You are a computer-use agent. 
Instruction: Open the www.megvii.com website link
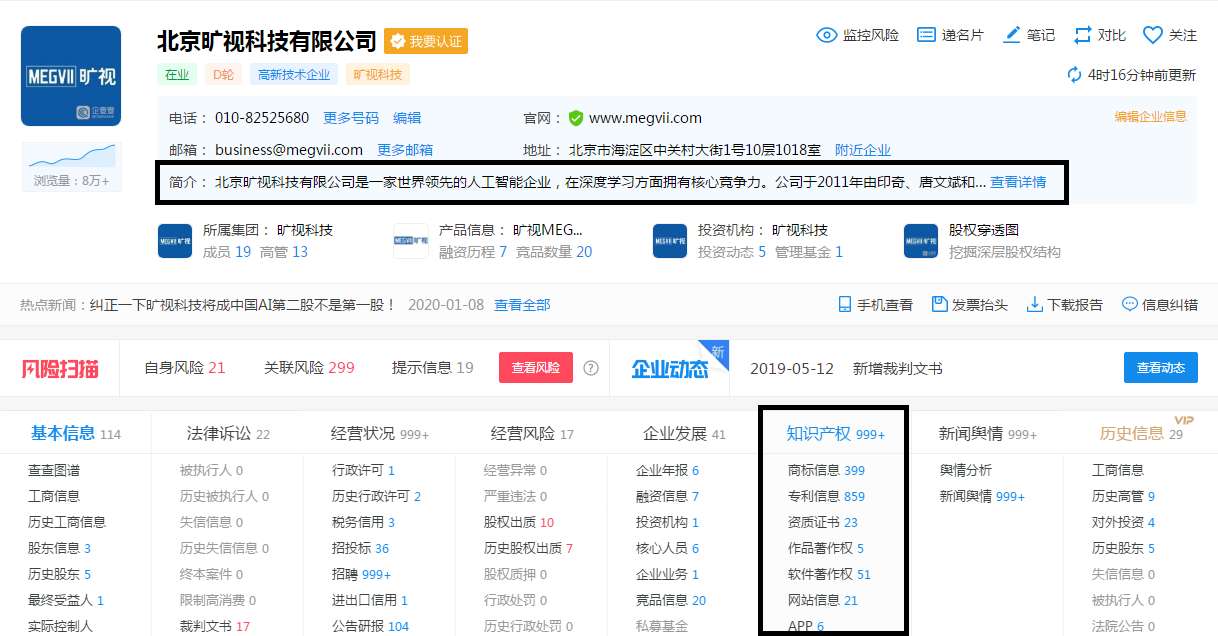[x=645, y=118]
